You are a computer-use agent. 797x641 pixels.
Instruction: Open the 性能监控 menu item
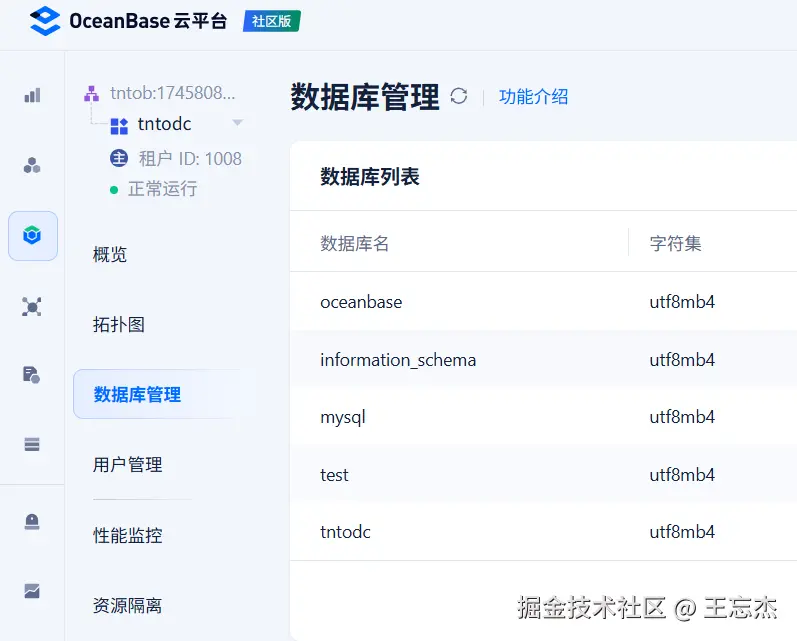click(x=127, y=535)
